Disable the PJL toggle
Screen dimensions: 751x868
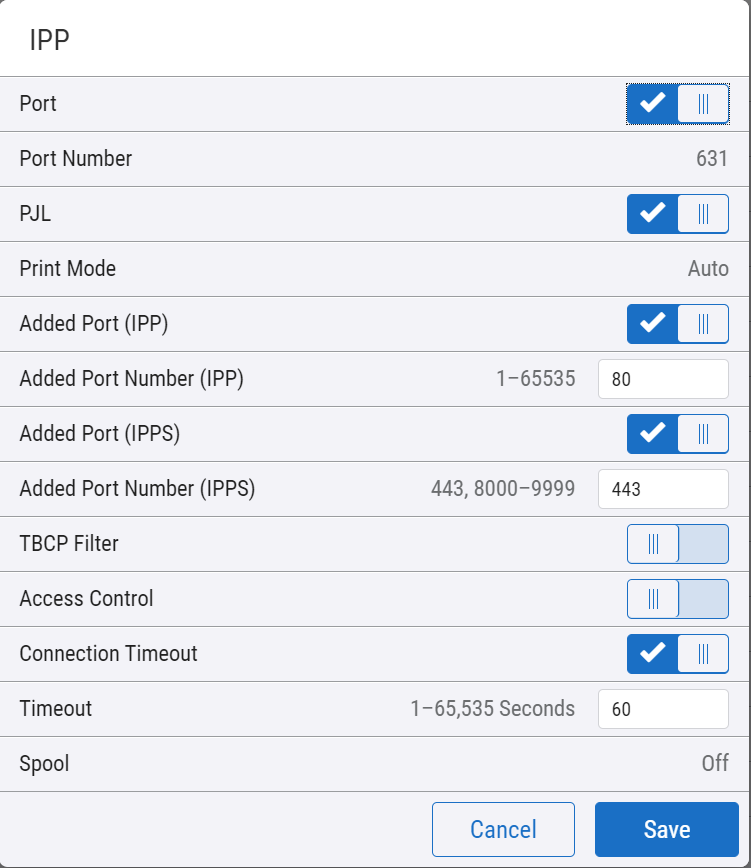pyautogui.click(x=677, y=213)
